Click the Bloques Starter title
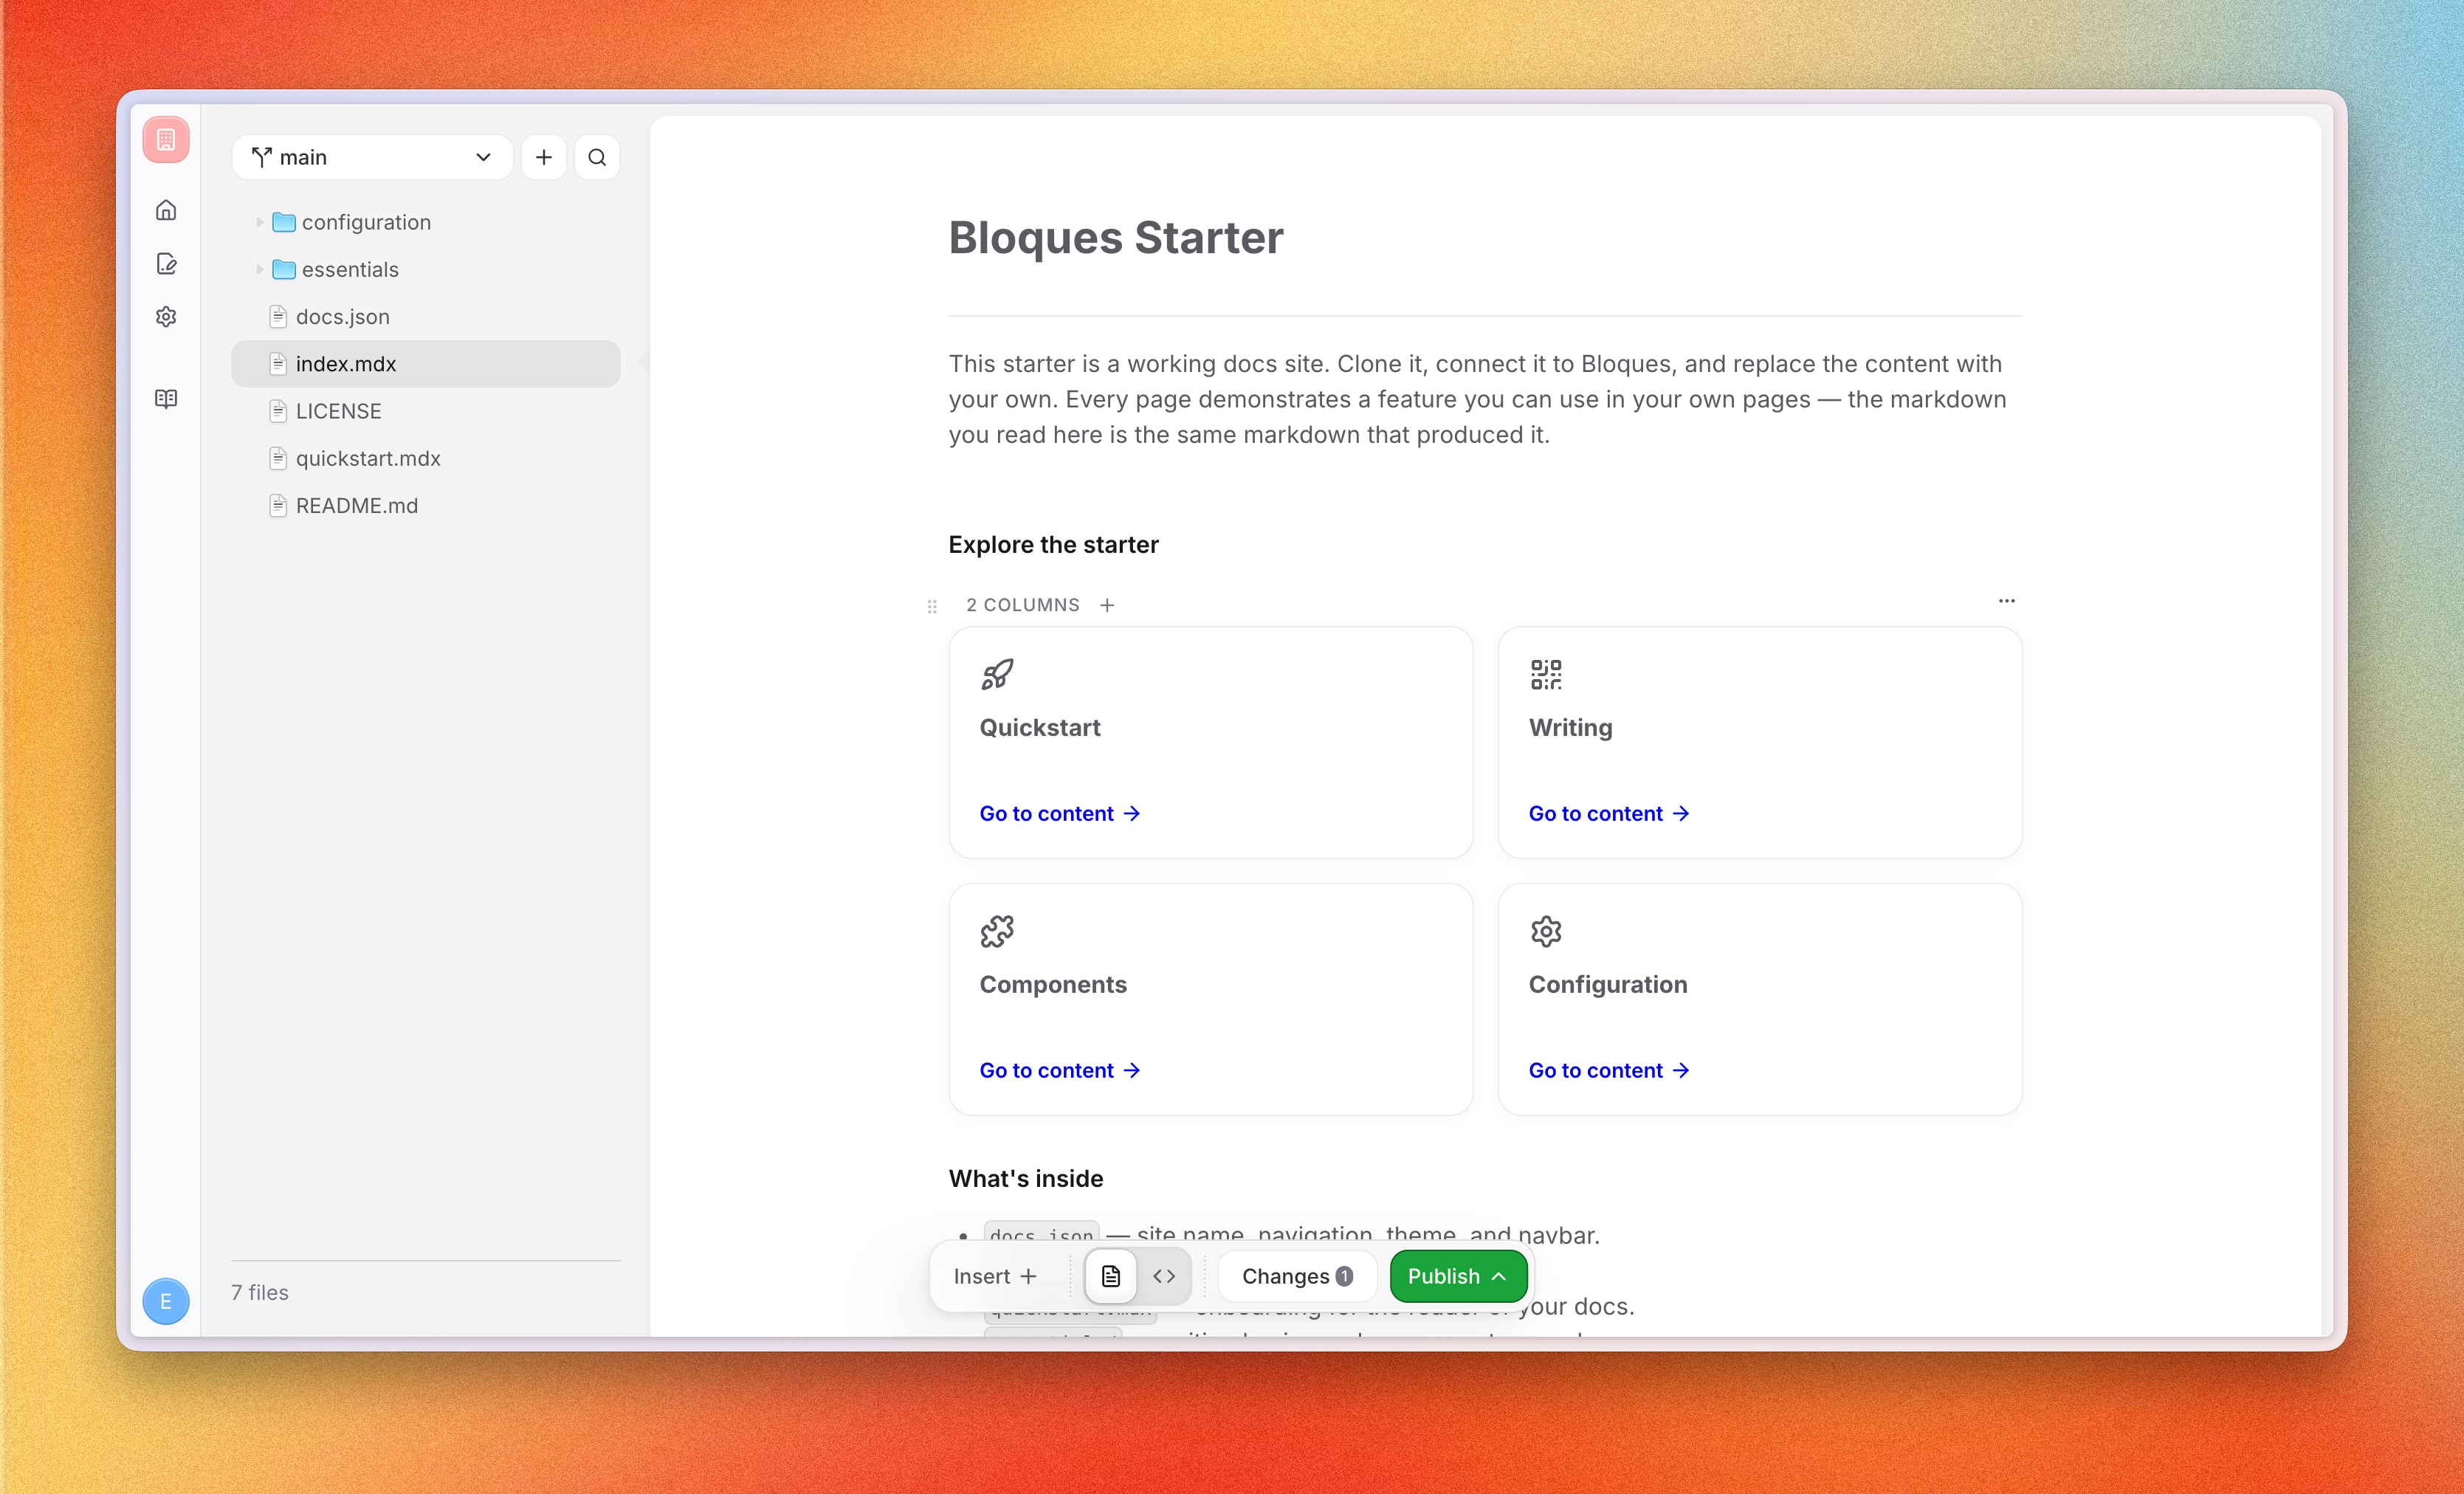2464x1494 pixels. [1116, 238]
